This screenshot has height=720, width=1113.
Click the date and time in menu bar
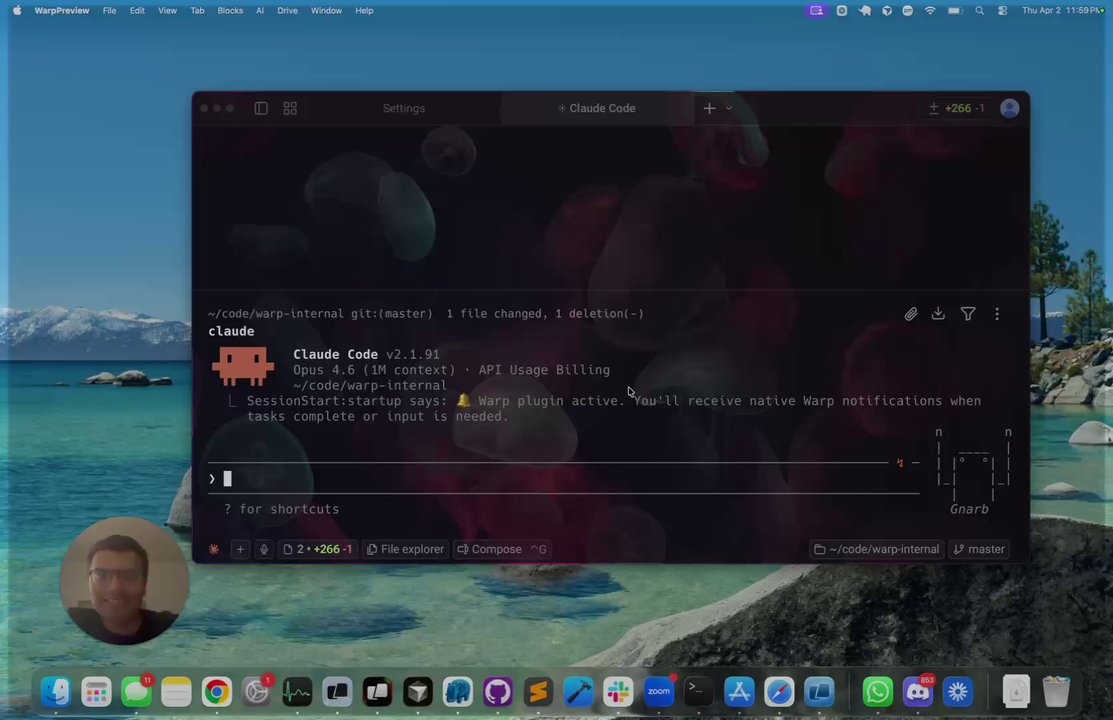click(x=1062, y=11)
